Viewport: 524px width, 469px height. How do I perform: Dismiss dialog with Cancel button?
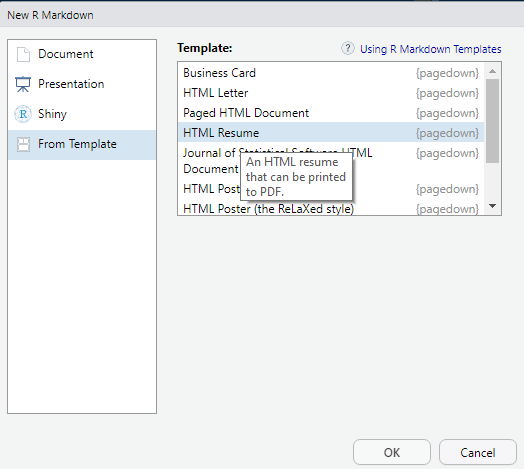point(478,452)
